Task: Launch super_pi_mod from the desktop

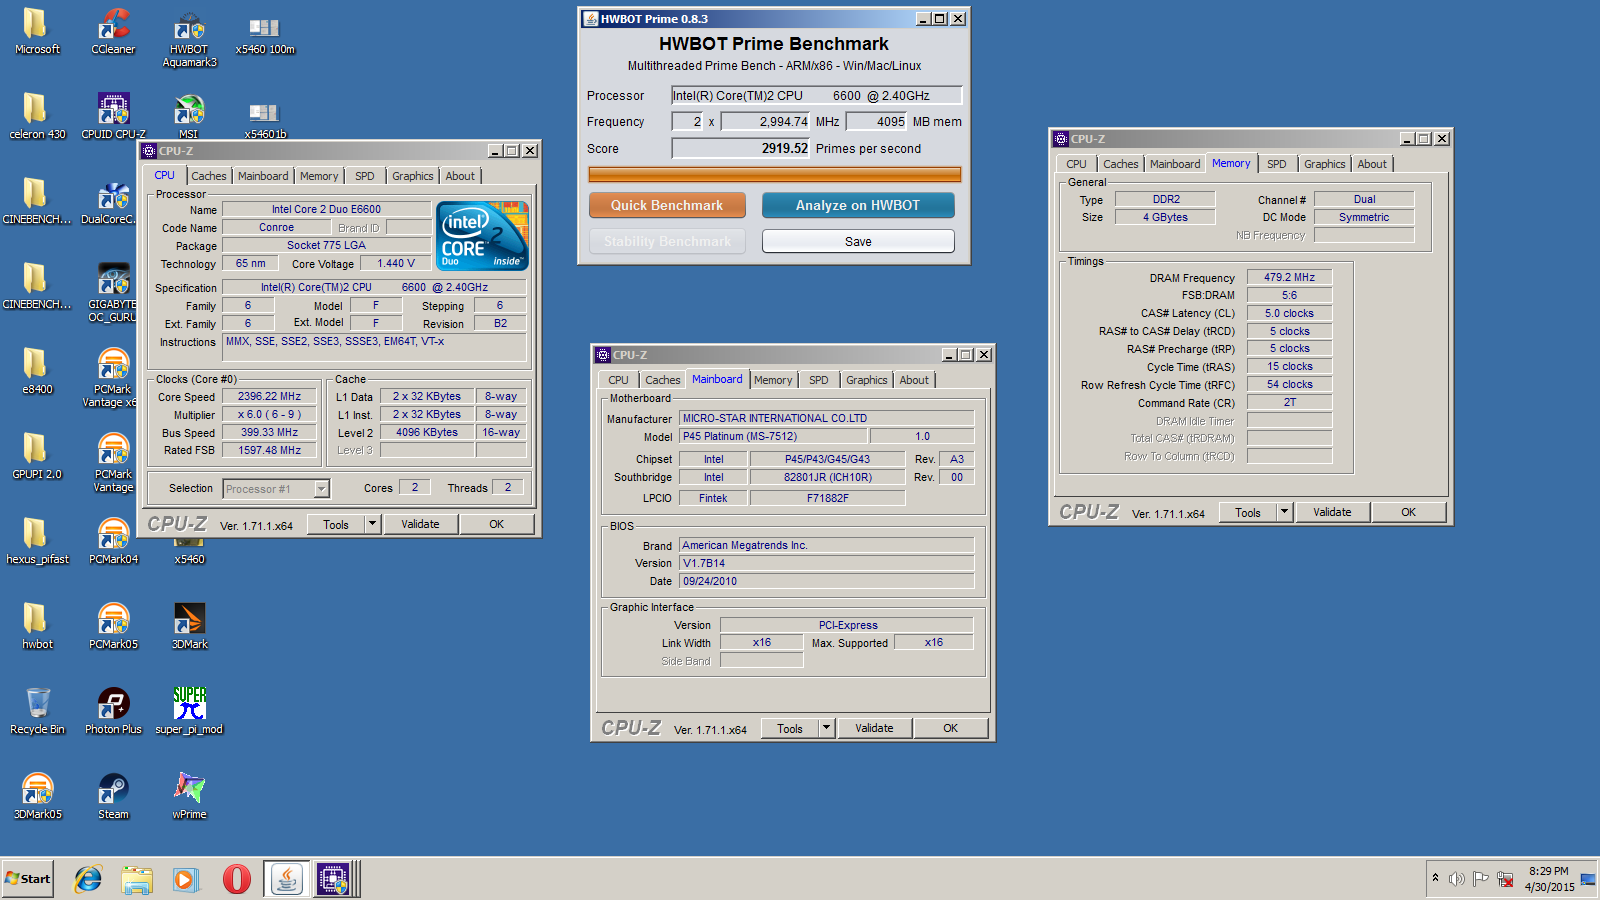Action: click(x=189, y=711)
